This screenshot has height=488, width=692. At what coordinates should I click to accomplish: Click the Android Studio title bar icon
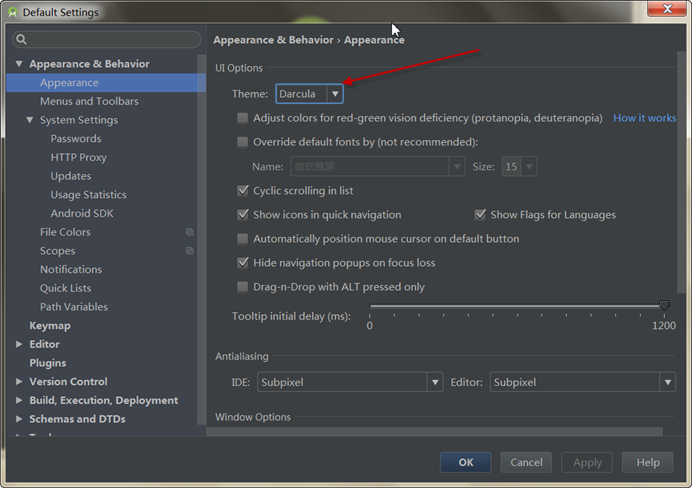pos(13,12)
